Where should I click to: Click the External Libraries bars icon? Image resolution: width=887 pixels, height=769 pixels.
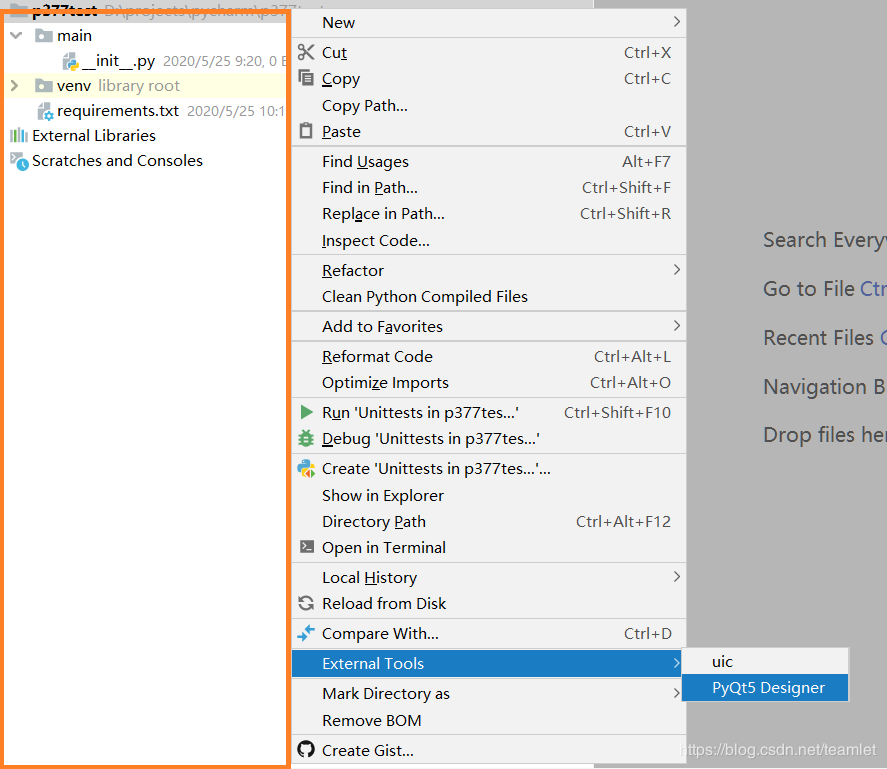tap(19, 135)
